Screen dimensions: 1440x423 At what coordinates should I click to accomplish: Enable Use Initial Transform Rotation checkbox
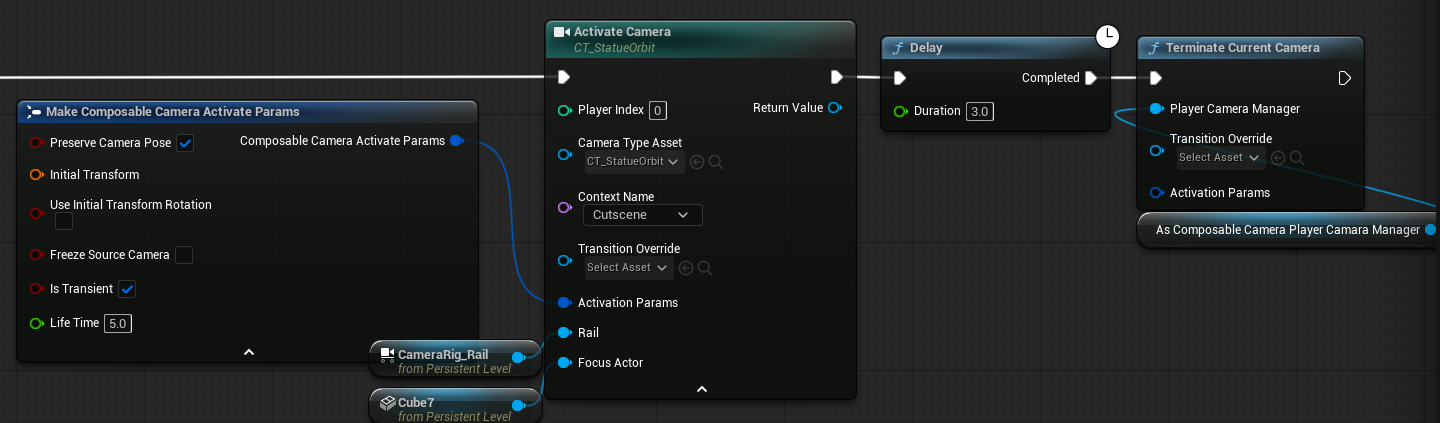pyautogui.click(x=64, y=221)
